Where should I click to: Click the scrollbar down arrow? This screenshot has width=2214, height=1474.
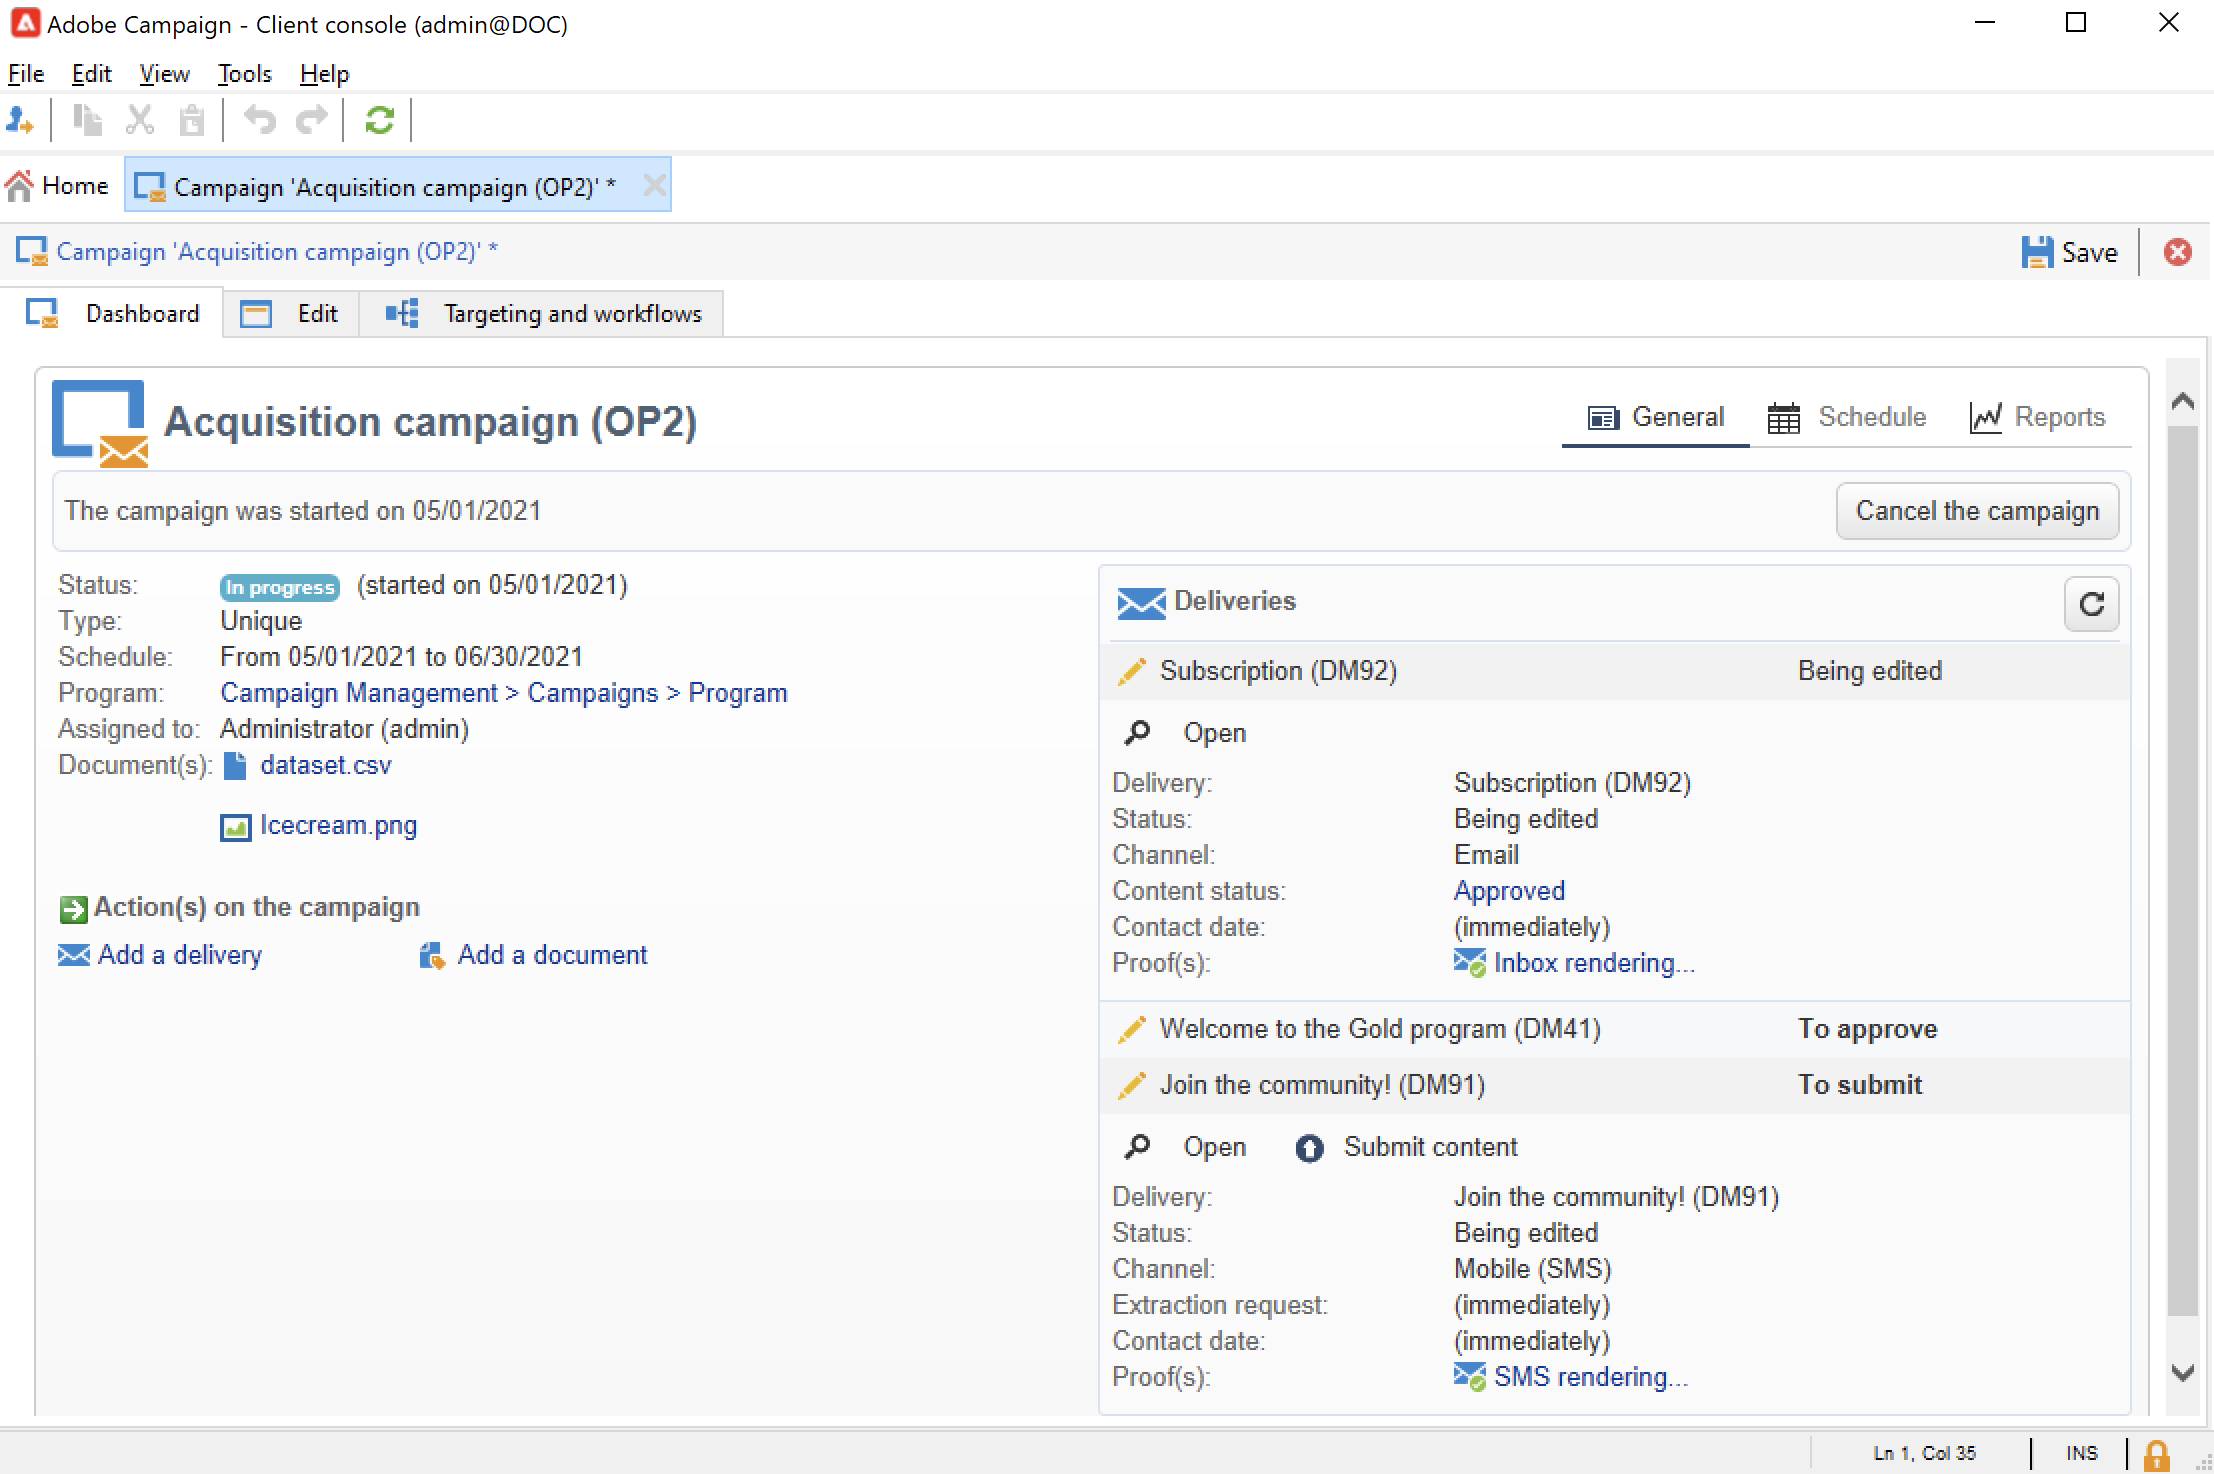(2183, 1373)
